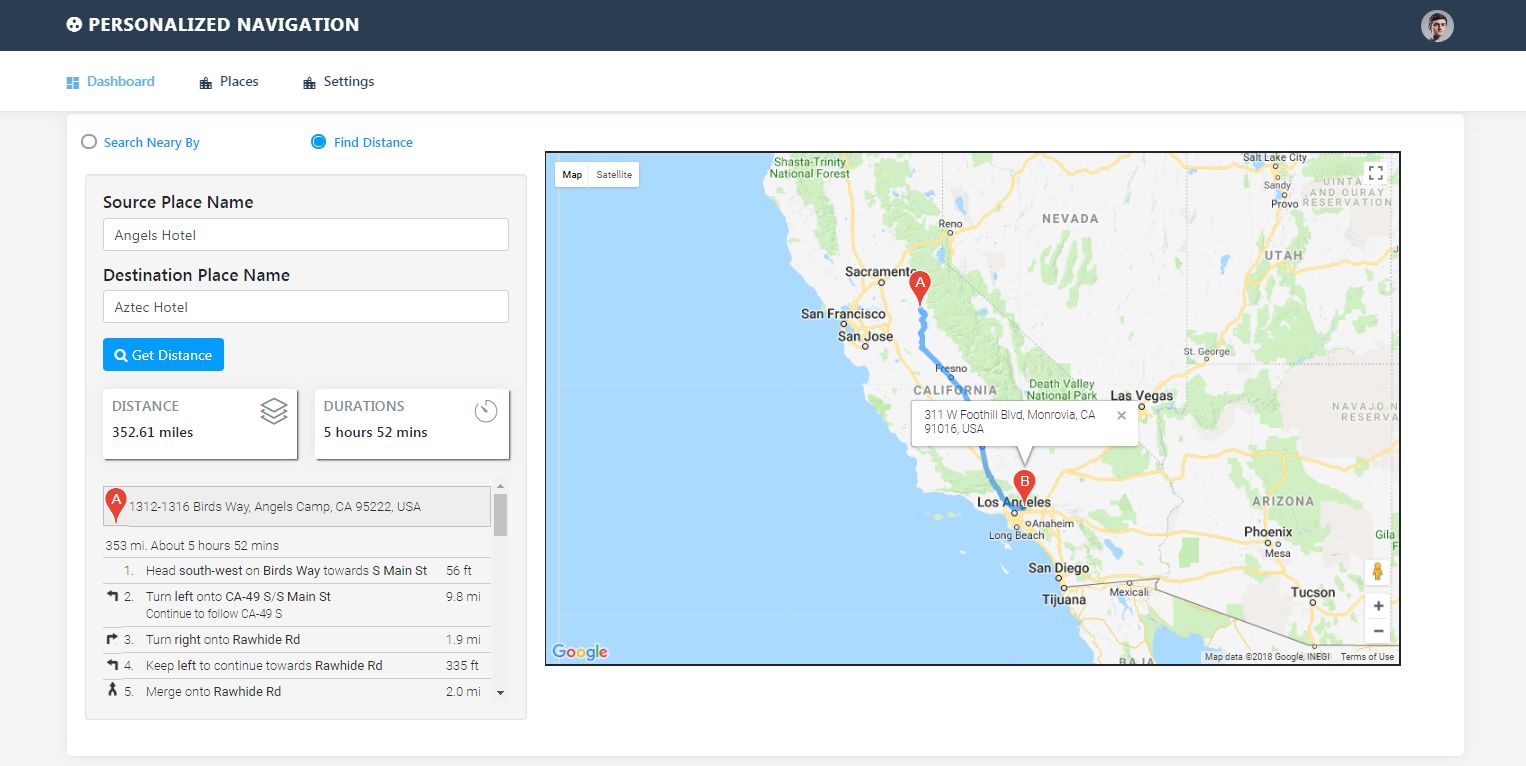Image resolution: width=1526 pixels, height=766 pixels.
Task: Click the directions scrollbar thumb
Action: pos(500,515)
